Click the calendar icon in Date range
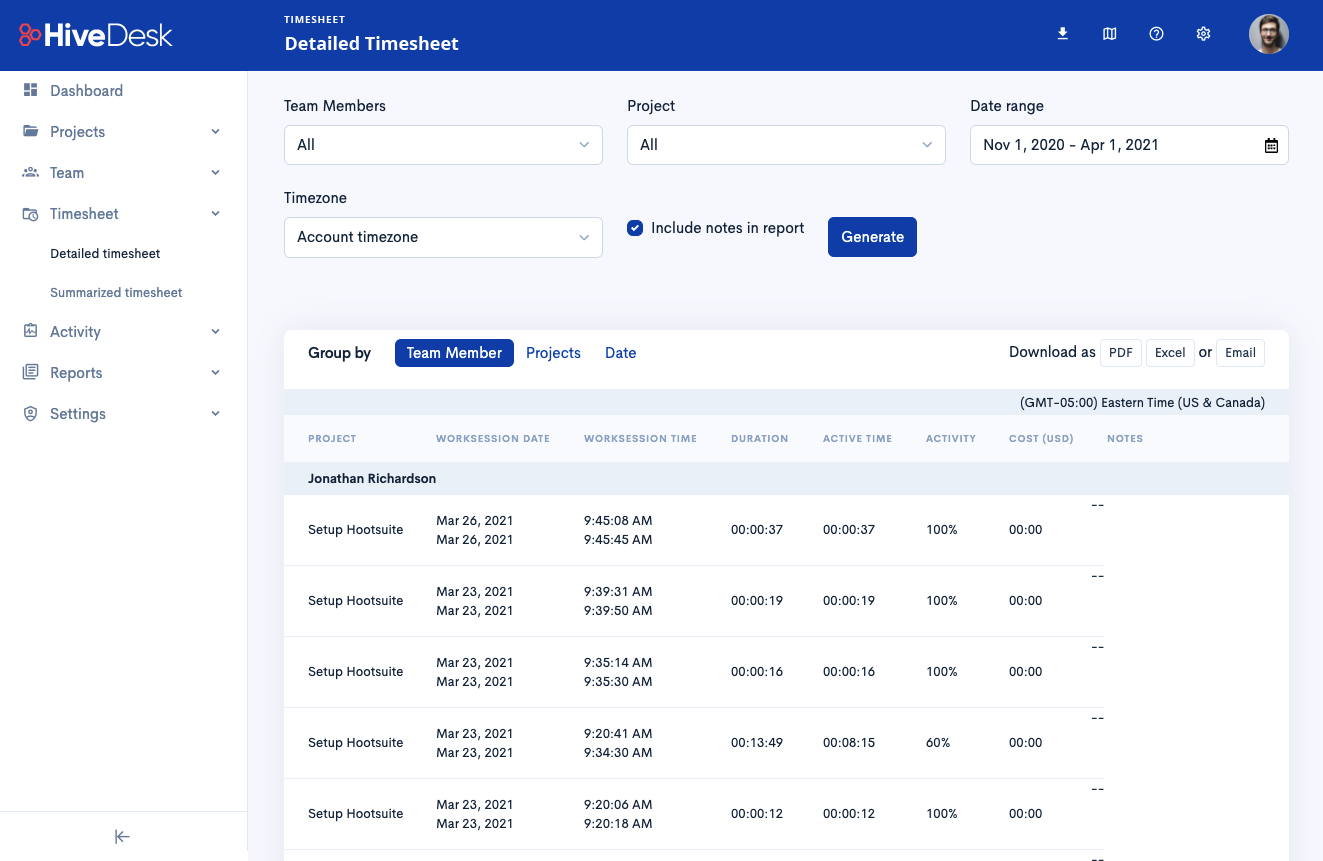The height and width of the screenshot is (861, 1323). (1271, 146)
